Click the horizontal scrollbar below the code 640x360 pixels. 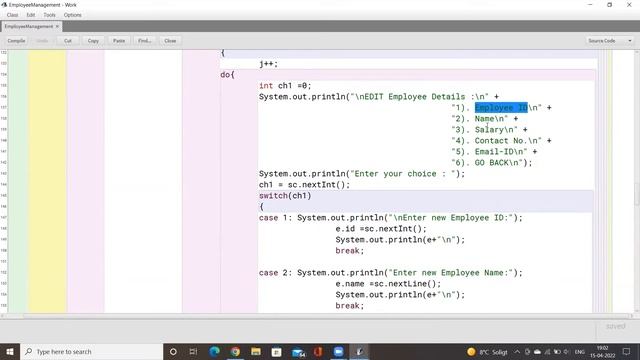318,316
